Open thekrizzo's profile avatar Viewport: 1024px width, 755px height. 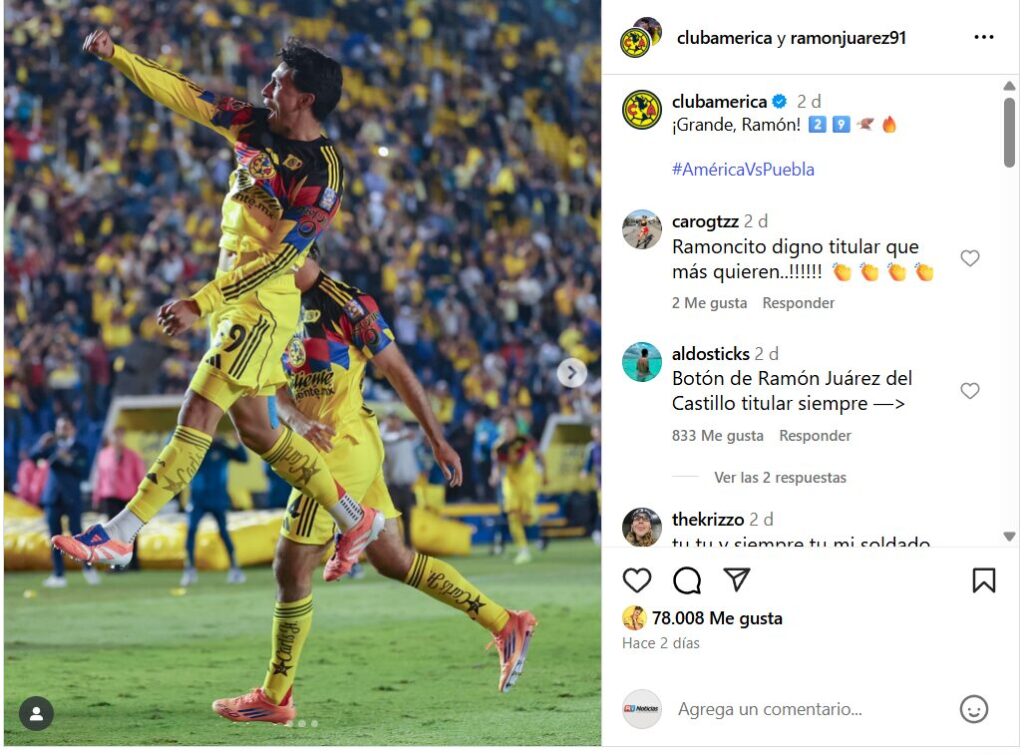(x=641, y=526)
